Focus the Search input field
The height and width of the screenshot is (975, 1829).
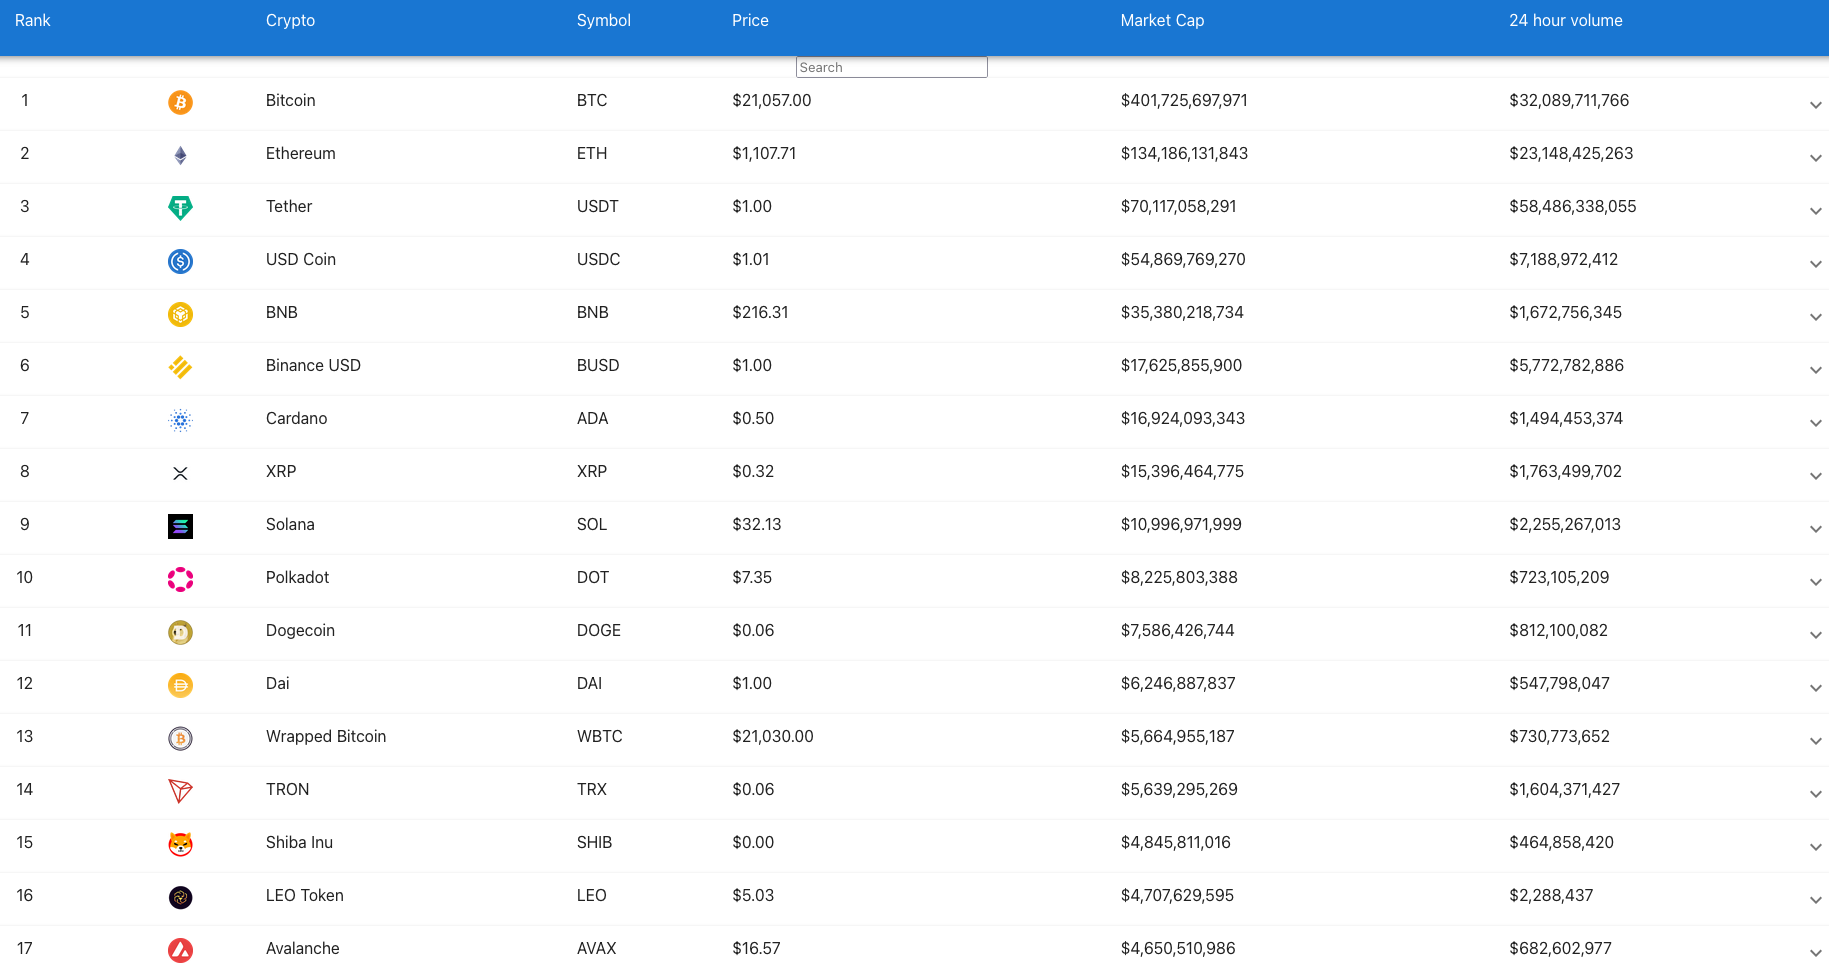point(891,67)
